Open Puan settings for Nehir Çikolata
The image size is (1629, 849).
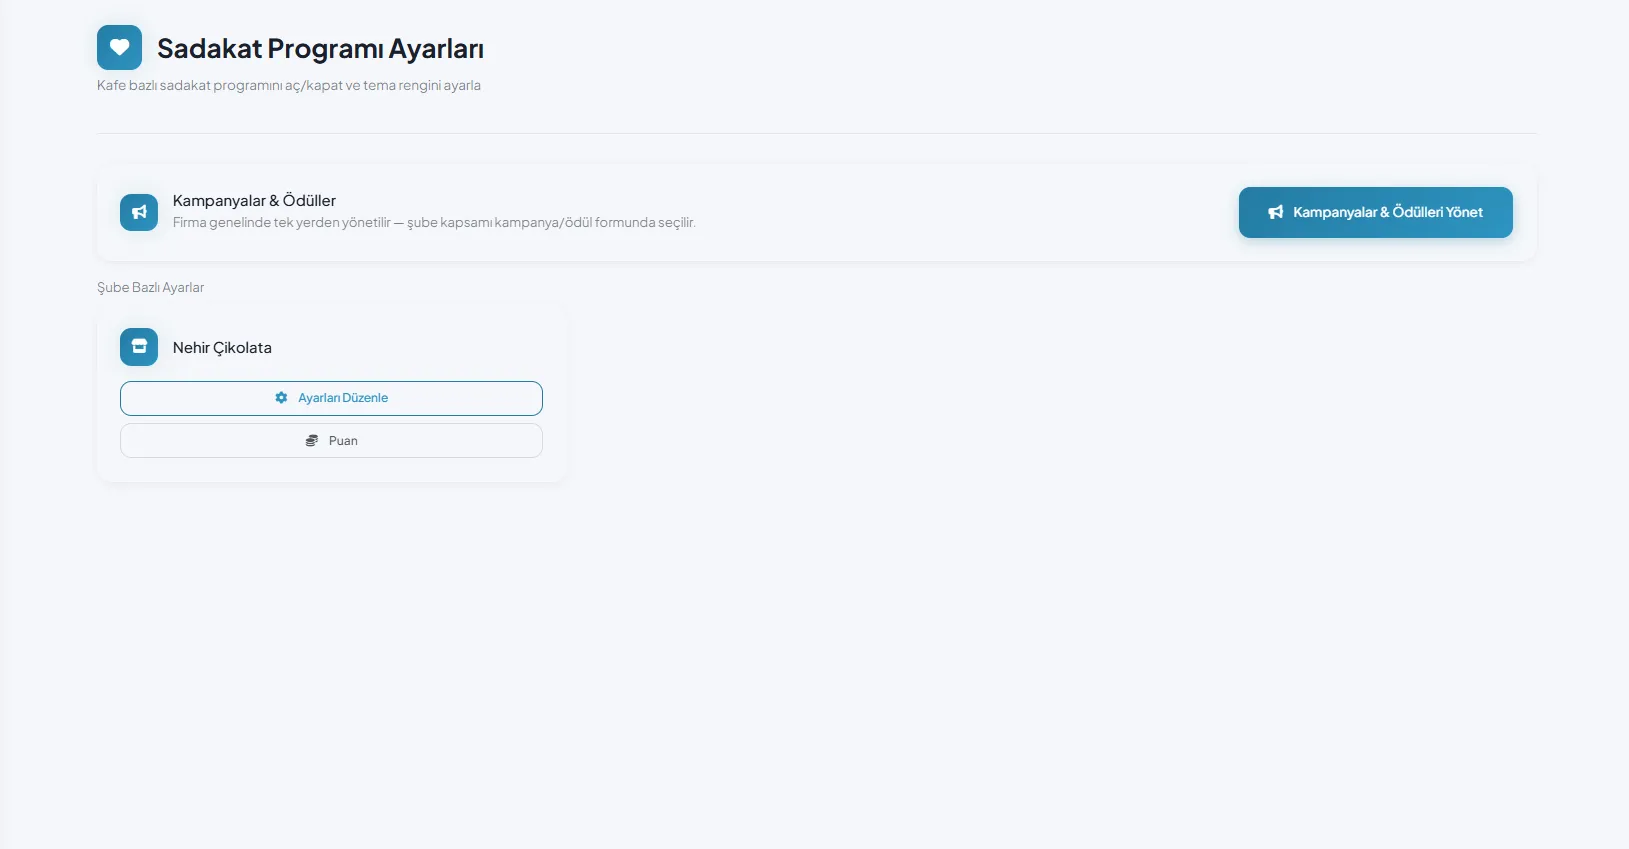(x=331, y=441)
